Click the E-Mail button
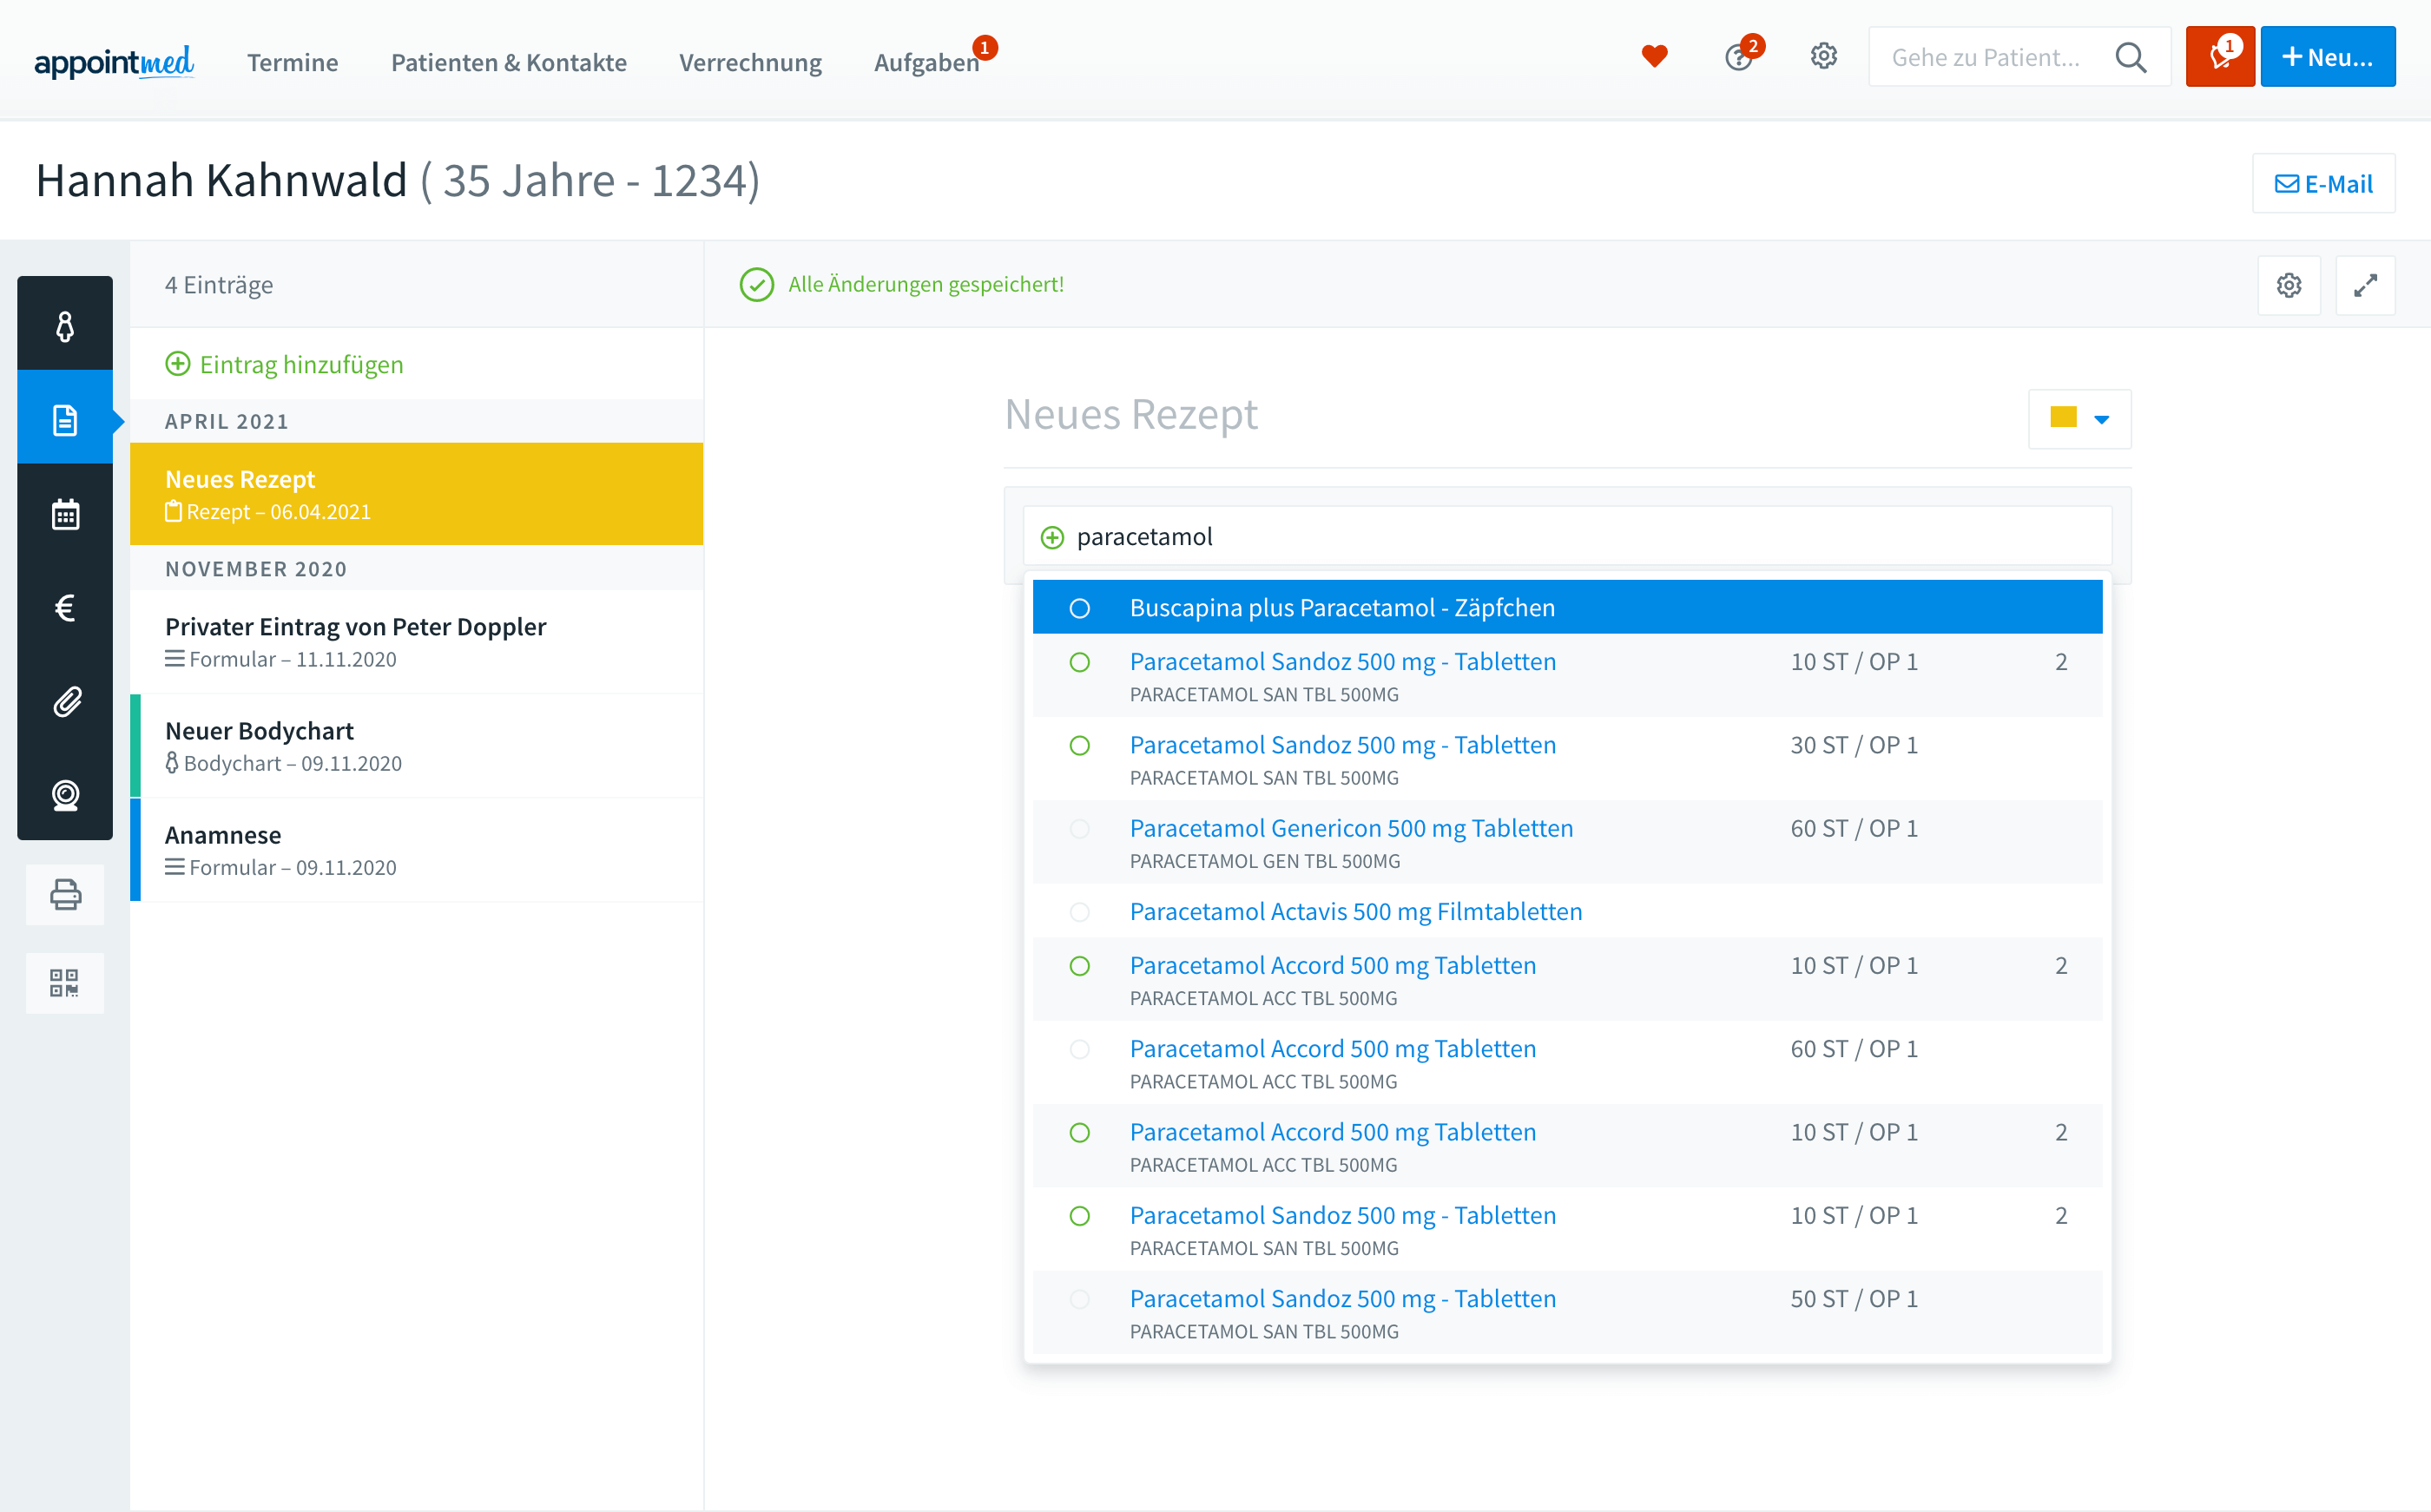This screenshot has height=1512, width=2431. [2323, 184]
